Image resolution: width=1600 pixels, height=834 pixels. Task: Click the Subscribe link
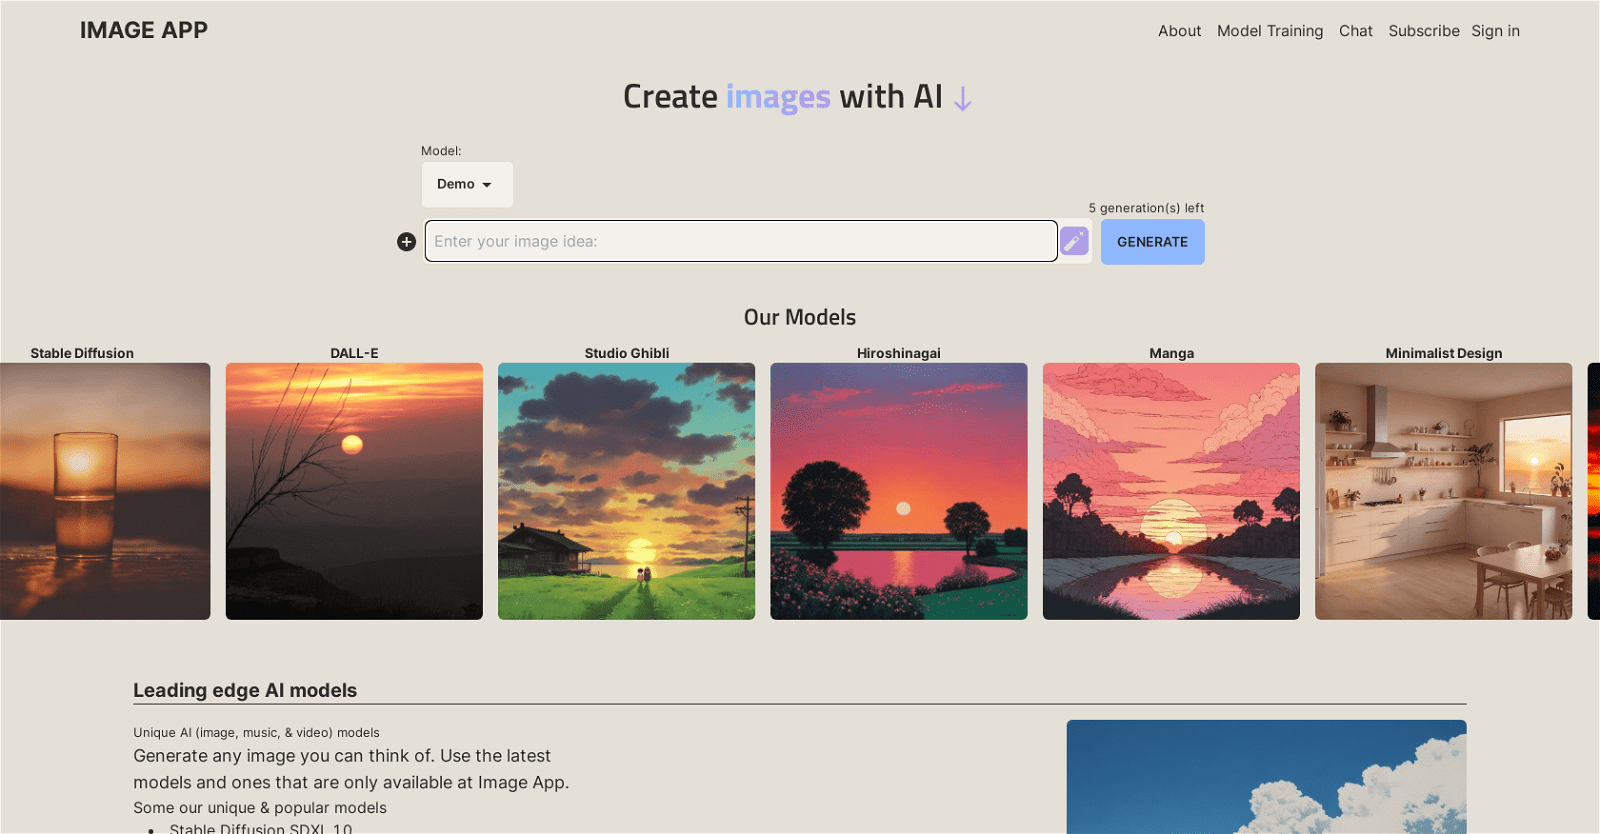(1423, 31)
